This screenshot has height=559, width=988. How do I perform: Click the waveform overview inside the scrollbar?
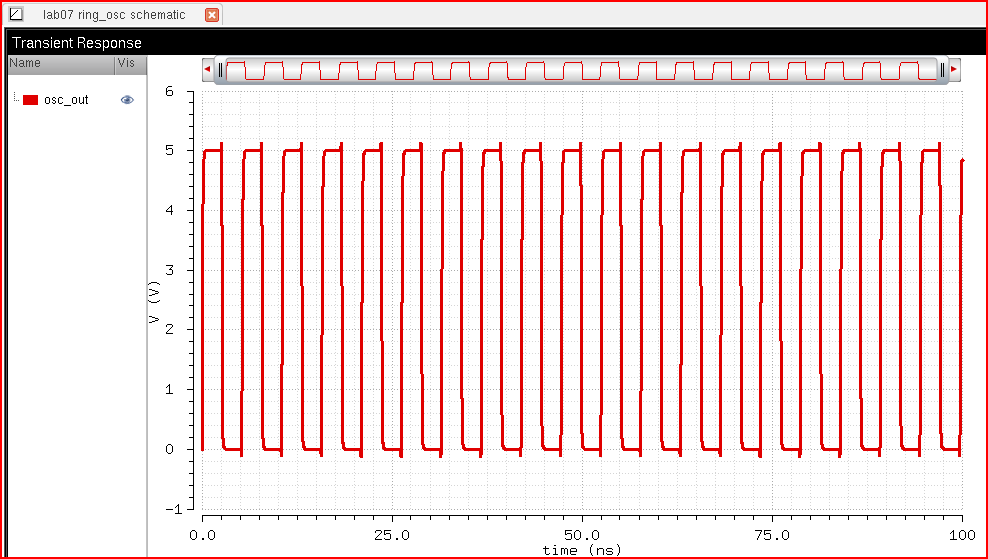580,69
